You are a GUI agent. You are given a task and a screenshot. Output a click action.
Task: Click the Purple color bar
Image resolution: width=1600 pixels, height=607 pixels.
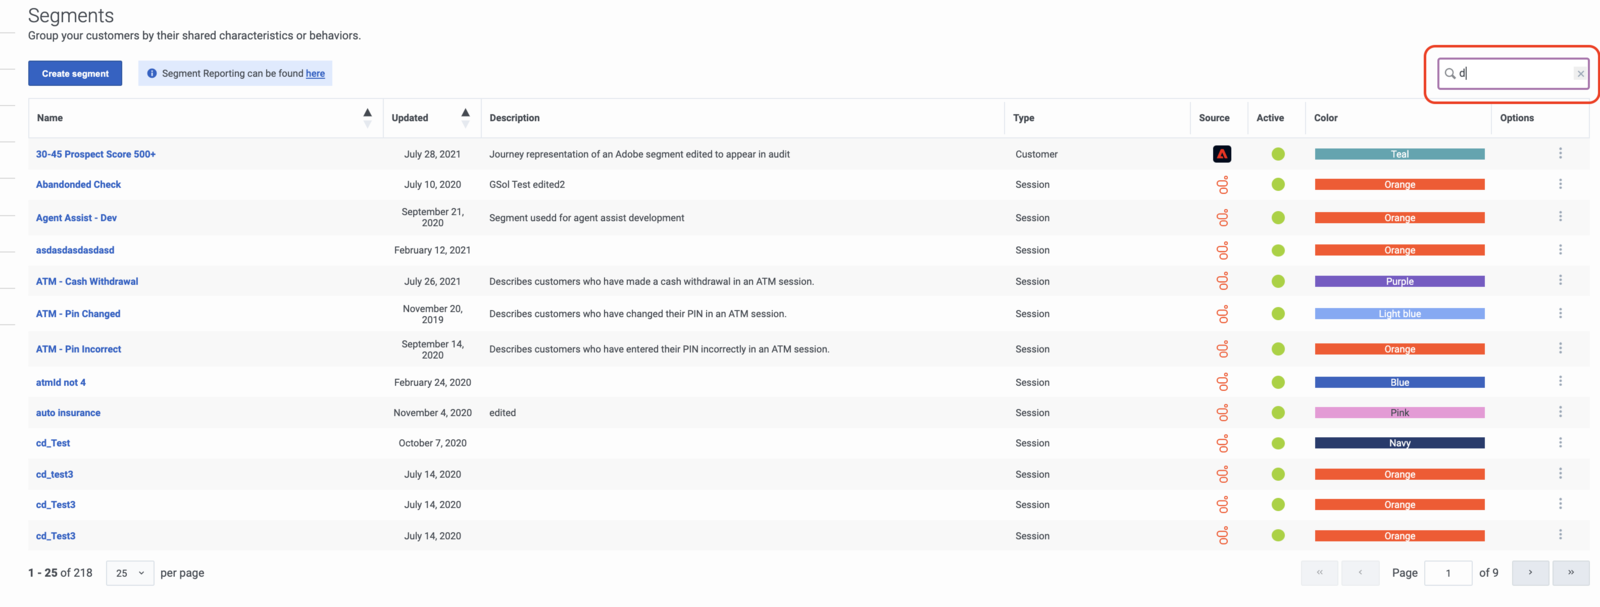tap(1399, 281)
